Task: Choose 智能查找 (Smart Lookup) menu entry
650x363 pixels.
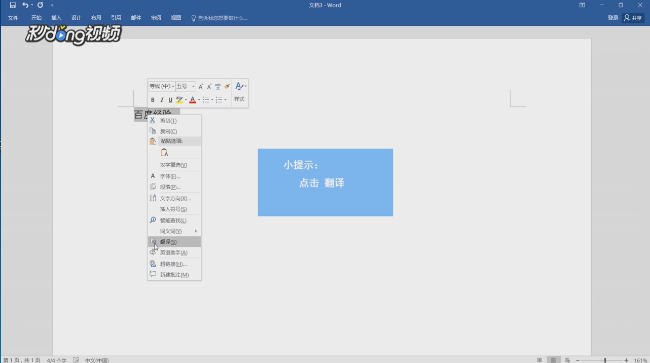Action: click(175, 220)
